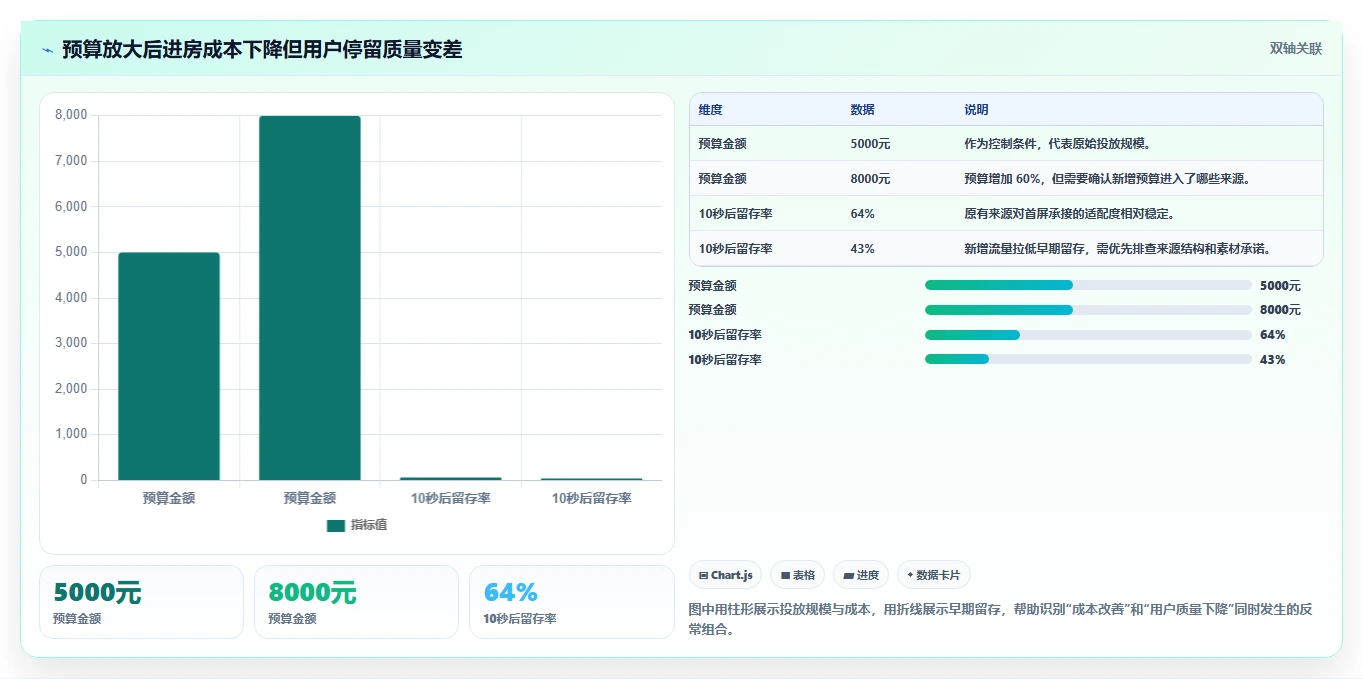
Task: Click the progress bar ending with 43%
Action: pyautogui.click(x=1088, y=359)
